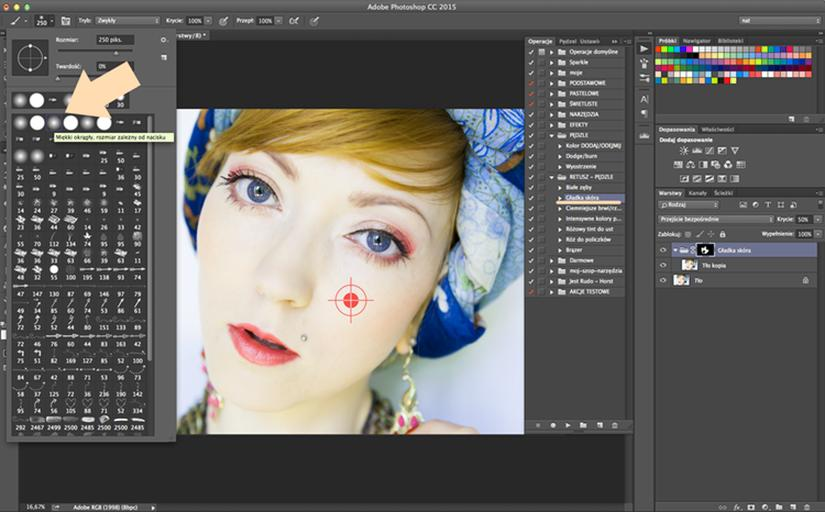
Task: Open the Tryb blend mode dropdown
Action: [x=127, y=21]
